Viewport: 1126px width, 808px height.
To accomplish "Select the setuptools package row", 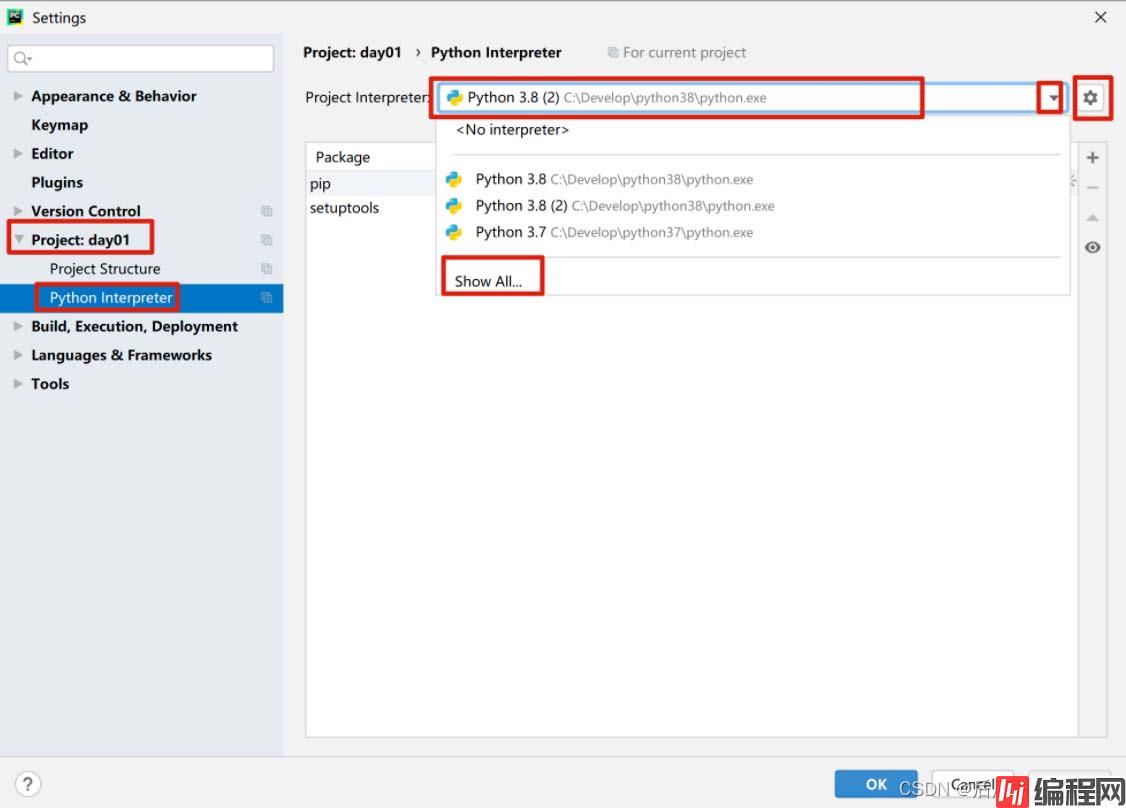I will click(345, 208).
